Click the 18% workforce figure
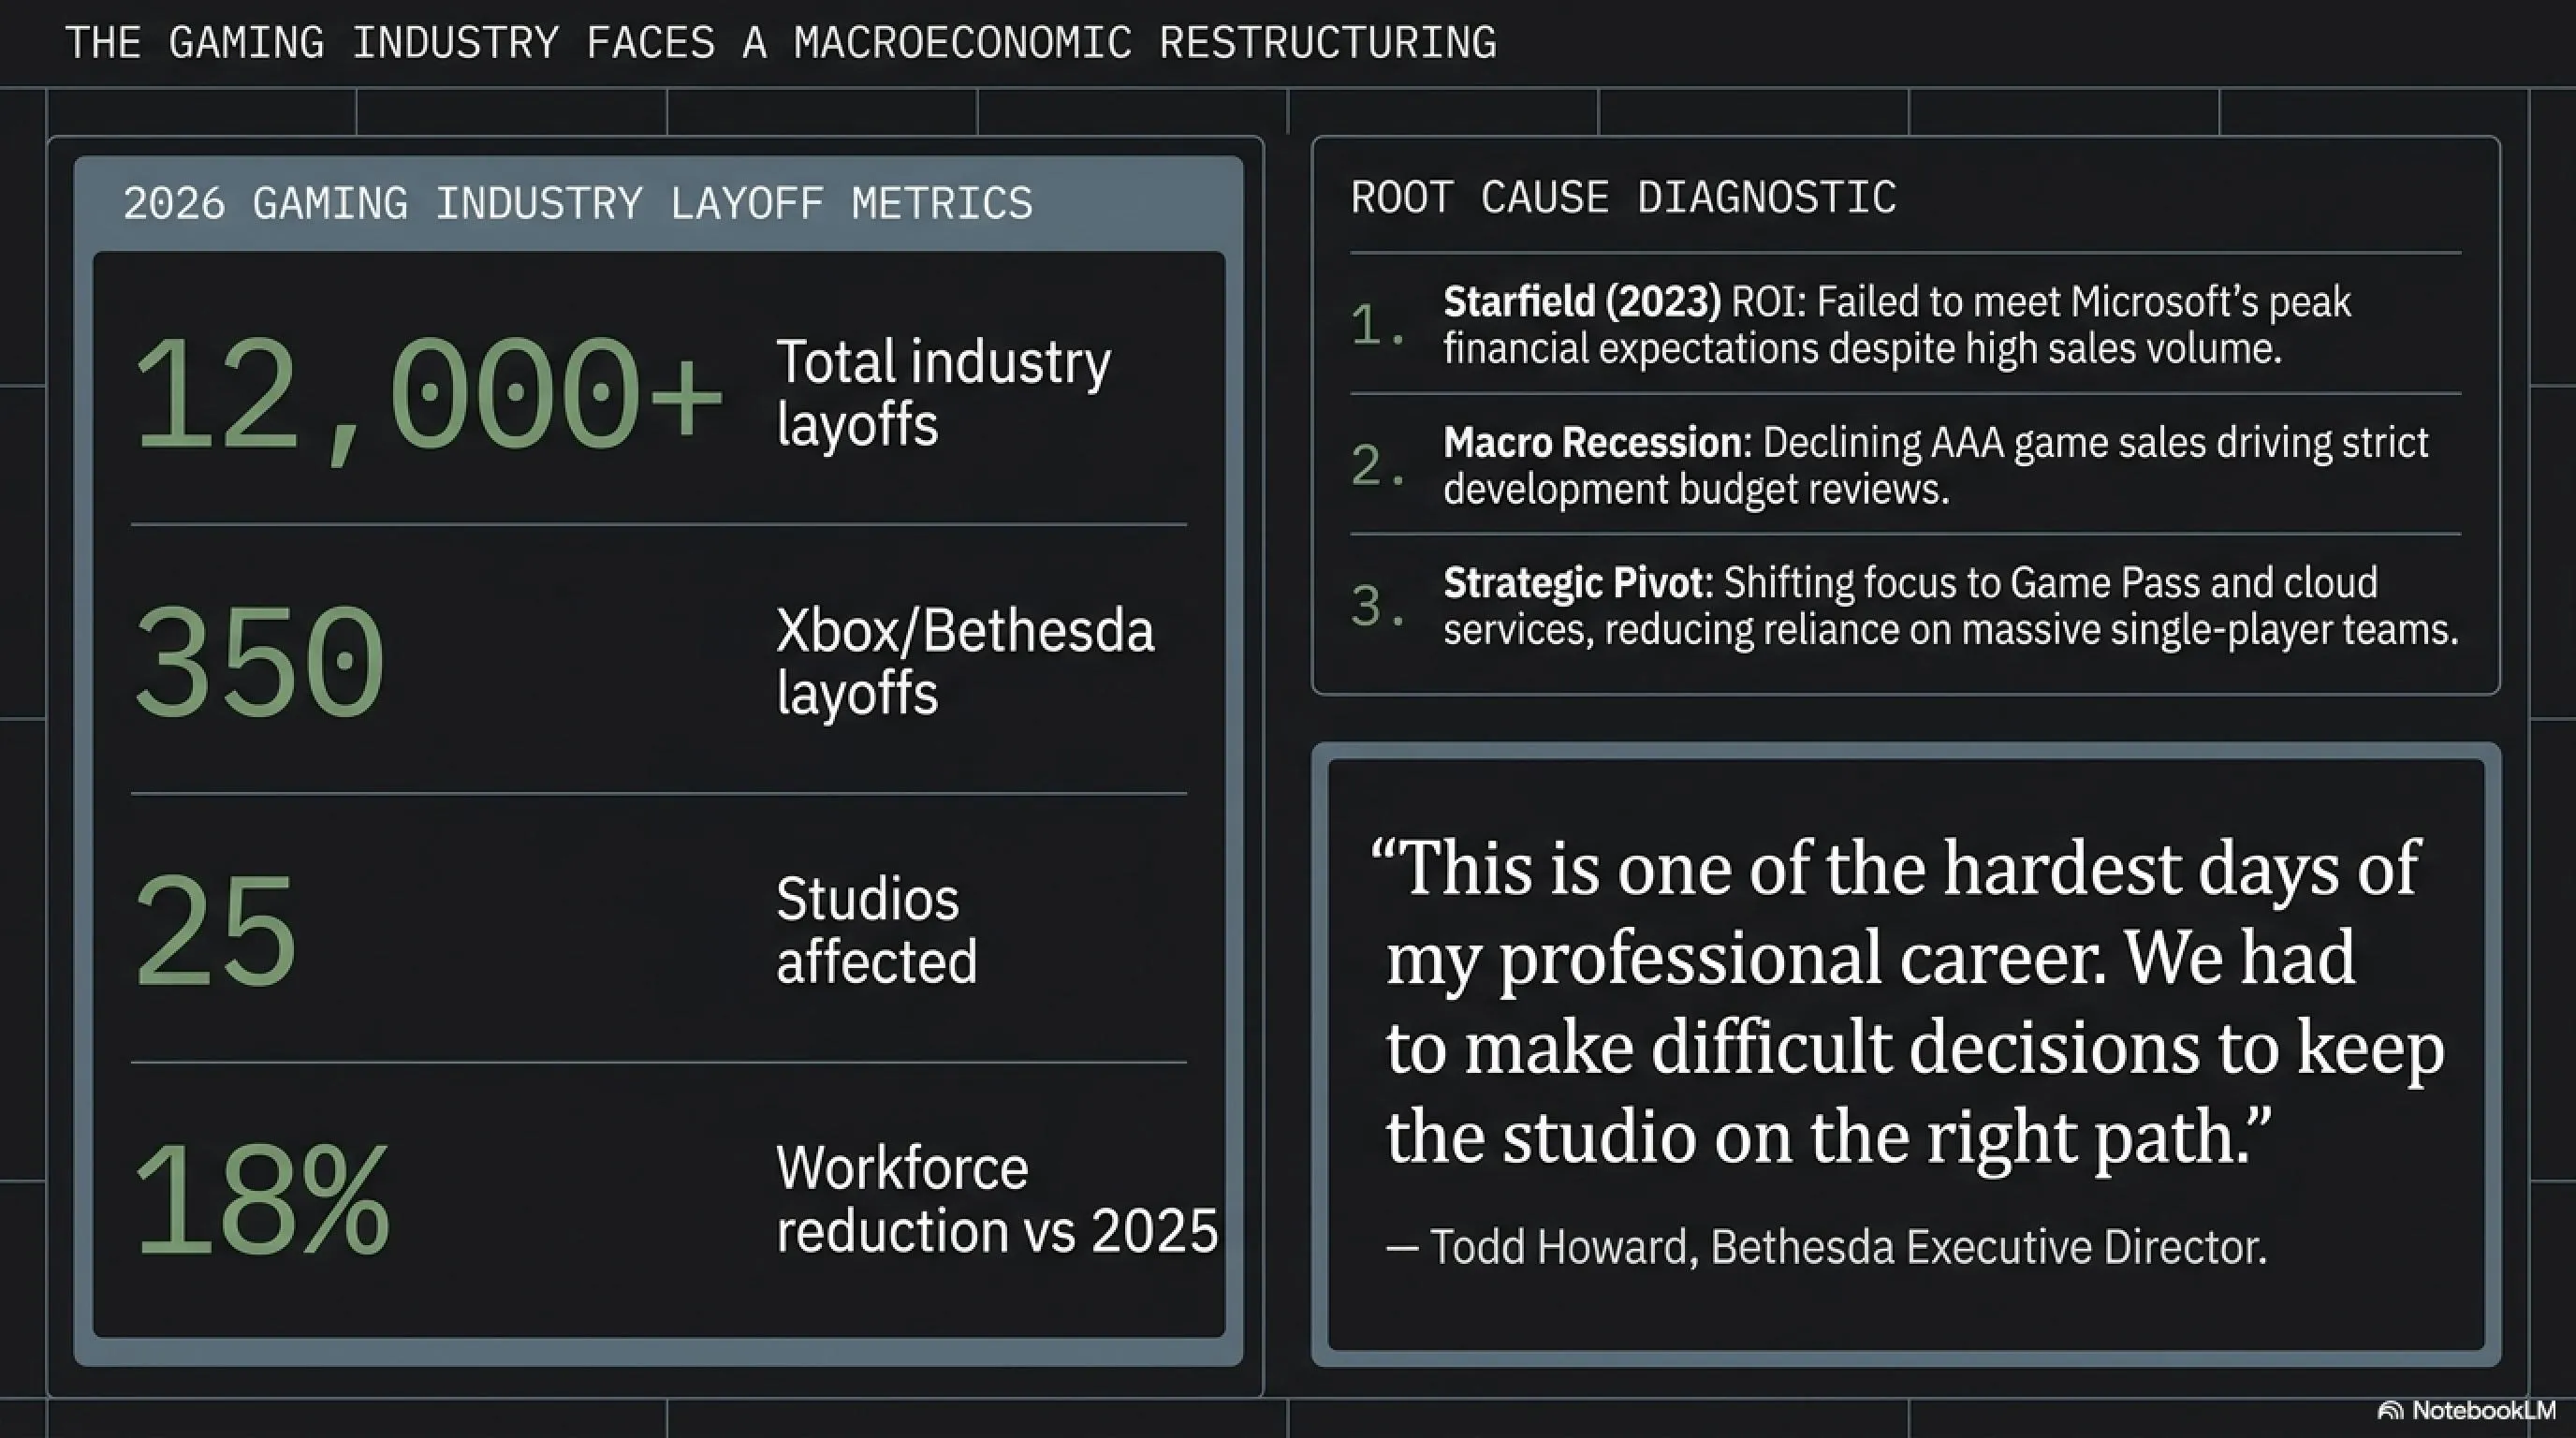 [261, 1200]
